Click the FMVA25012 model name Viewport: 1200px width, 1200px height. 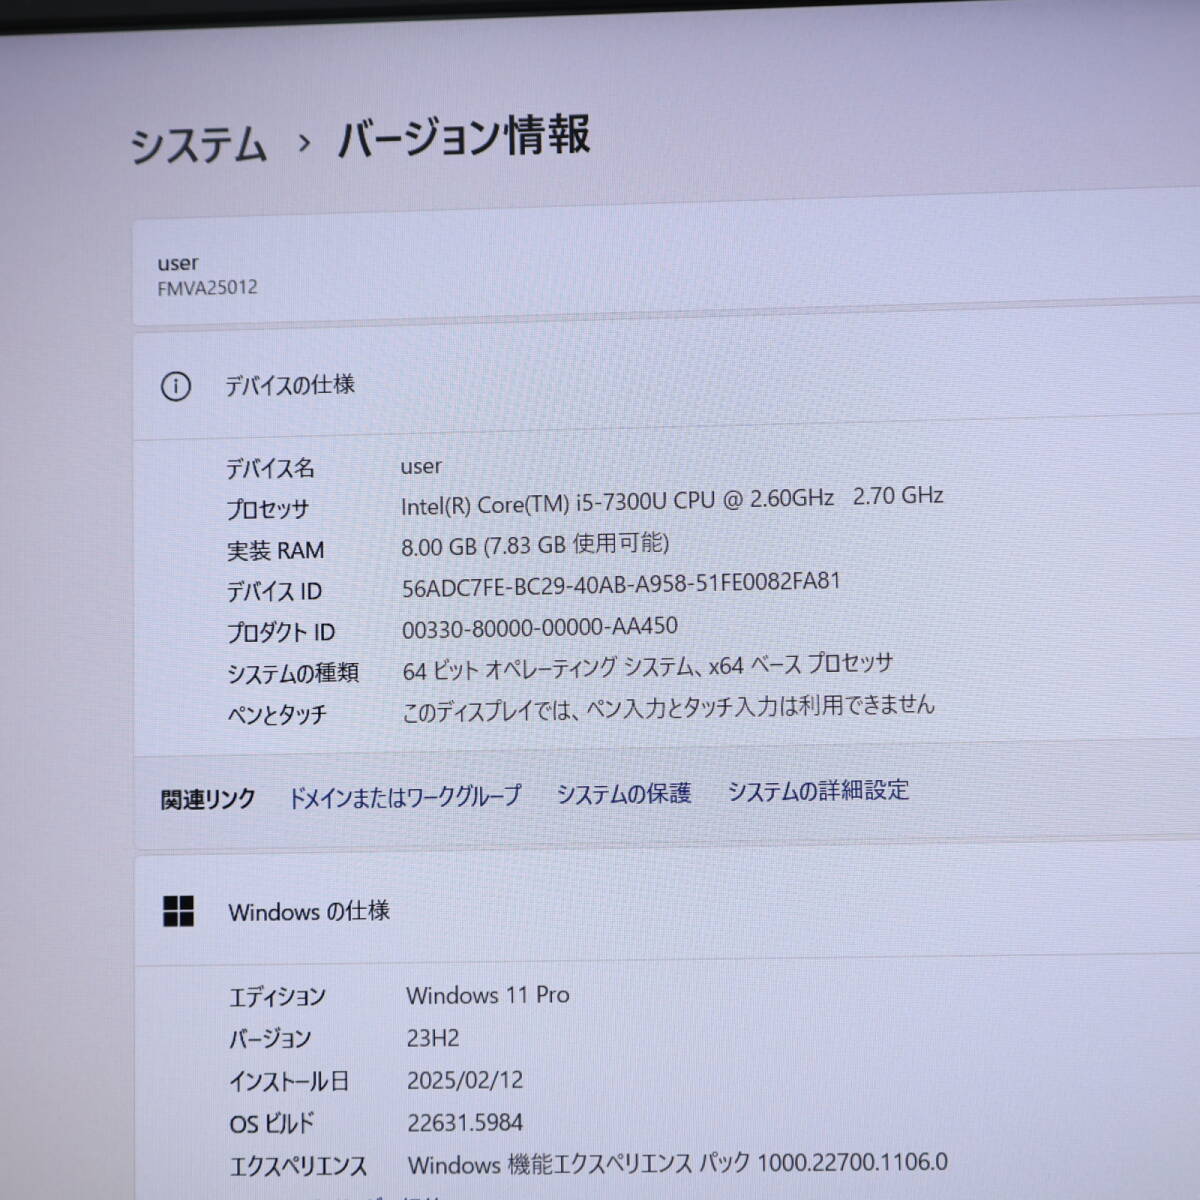point(207,288)
